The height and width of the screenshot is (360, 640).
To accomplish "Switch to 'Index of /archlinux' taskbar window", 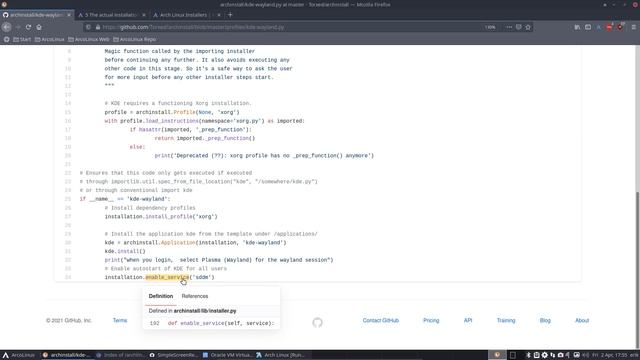I will tap(120, 355).
